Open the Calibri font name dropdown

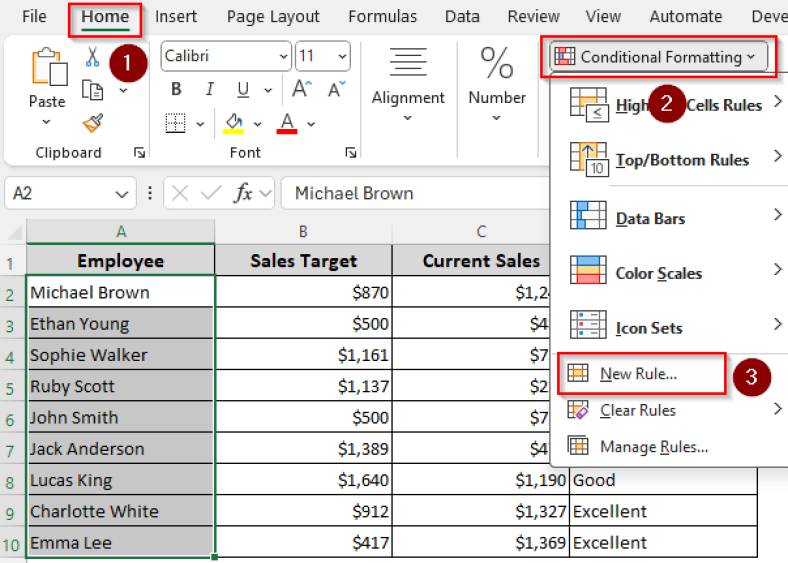[x=280, y=57]
